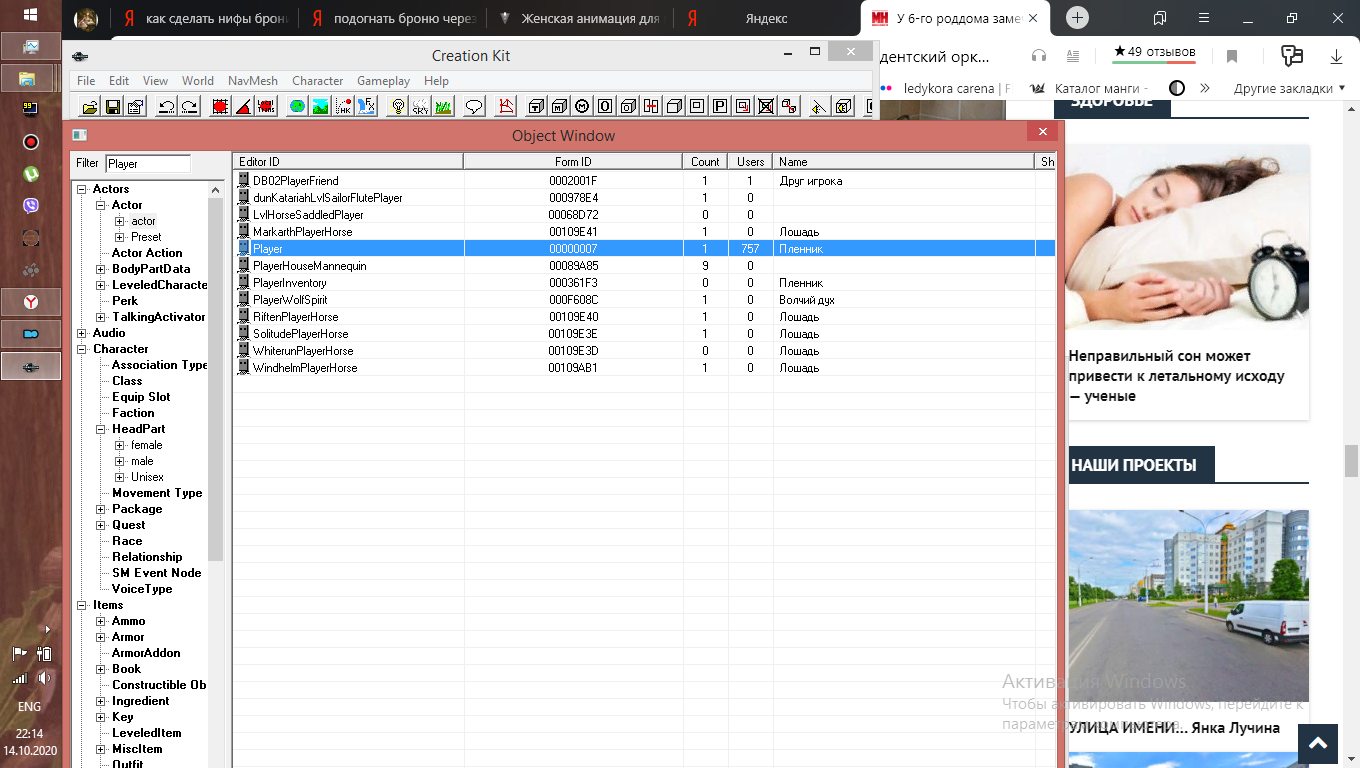Open the ledykora carena bookmark
The height and width of the screenshot is (768, 1360).
click(946, 88)
